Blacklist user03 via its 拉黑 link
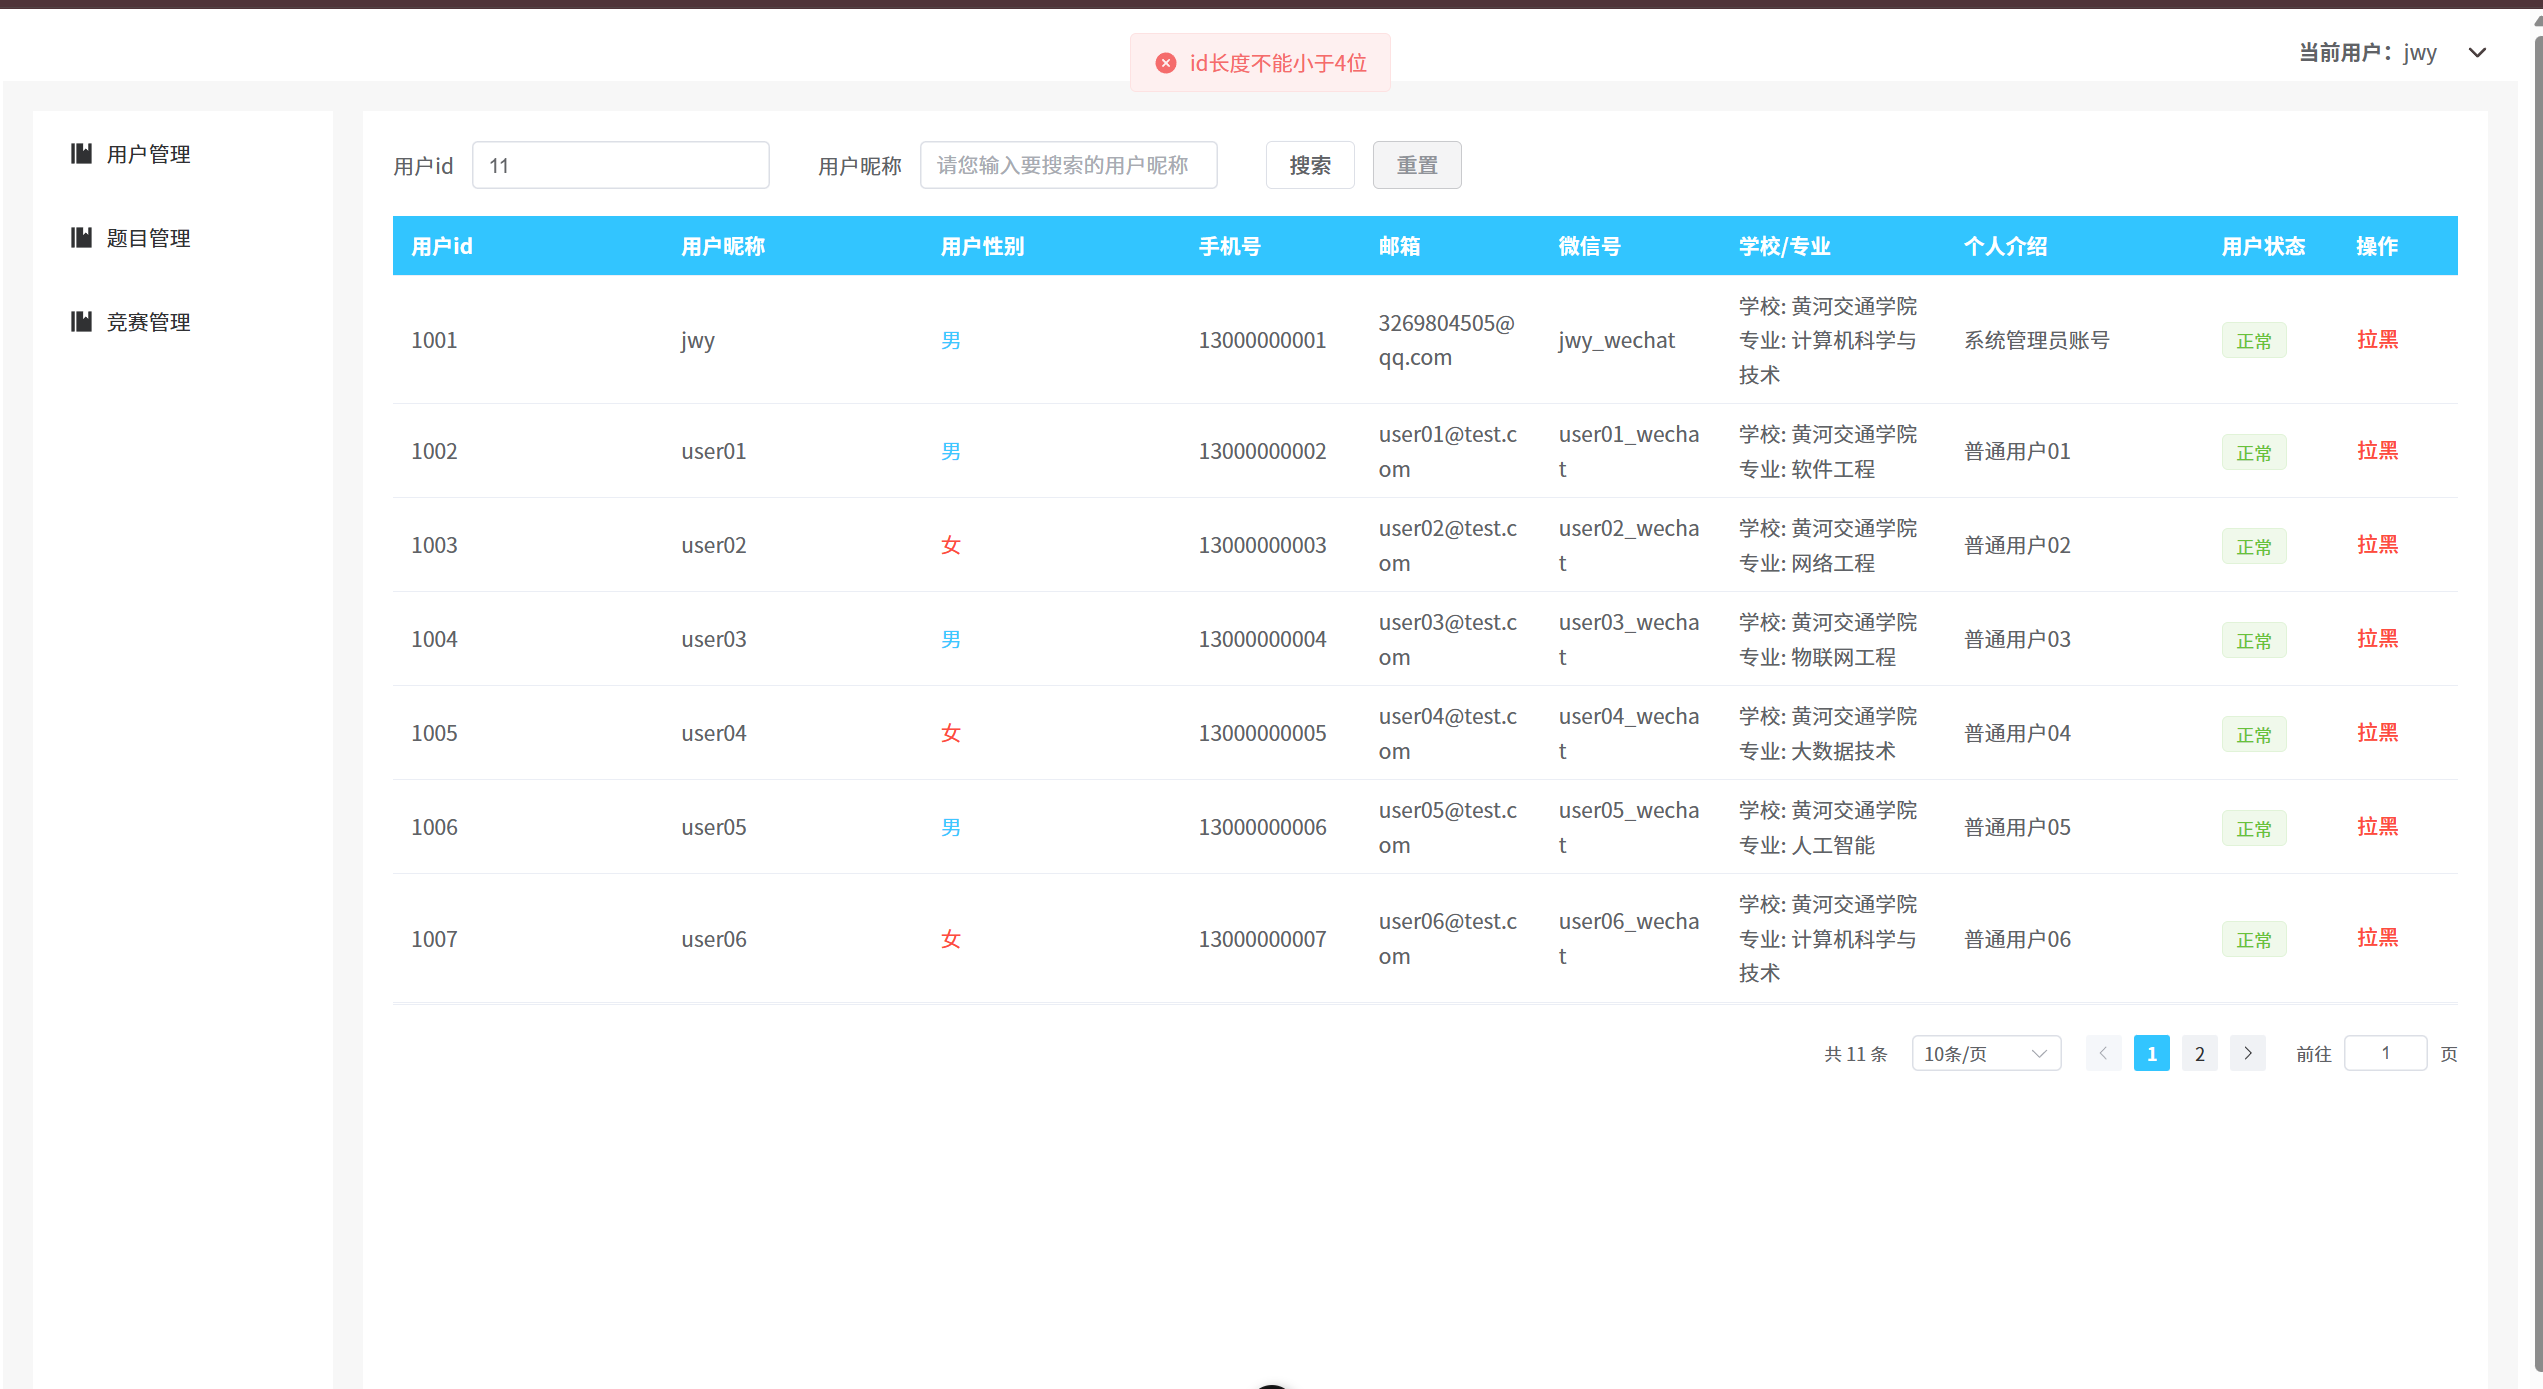The height and width of the screenshot is (1389, 2543). click(2376, 638)
